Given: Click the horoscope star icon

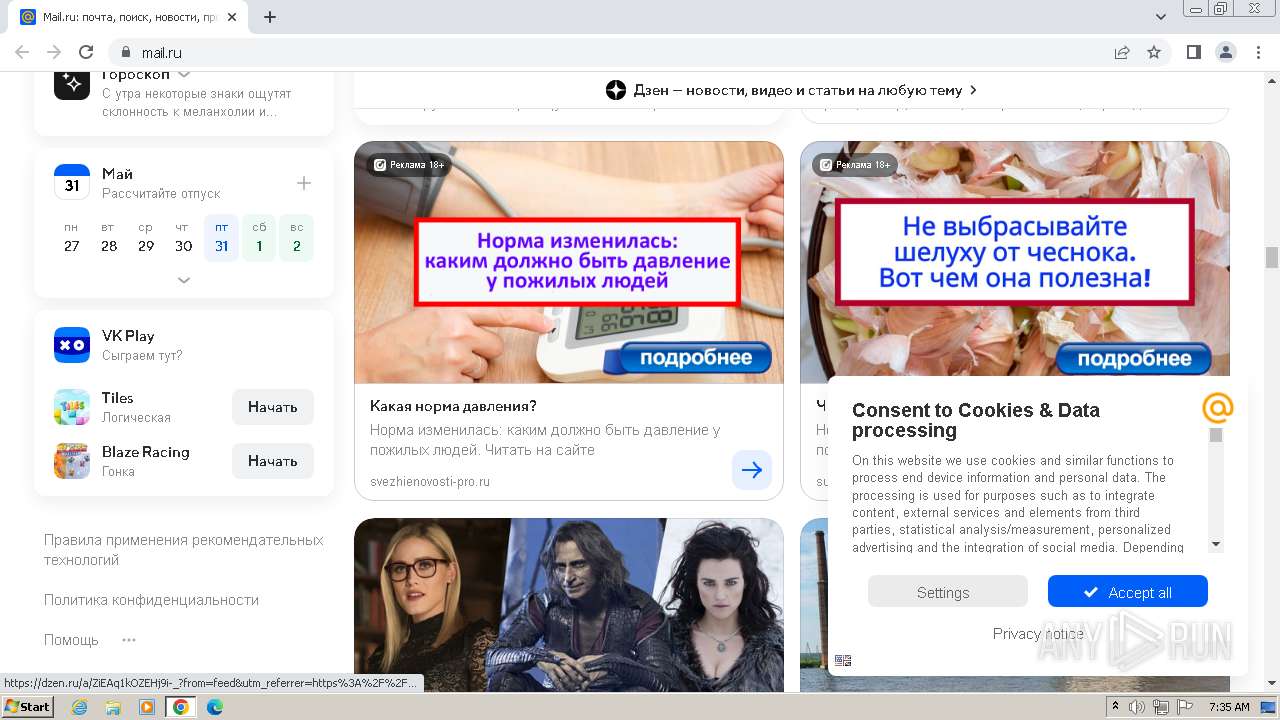Looking at the screenshot, I should (72, 83).
